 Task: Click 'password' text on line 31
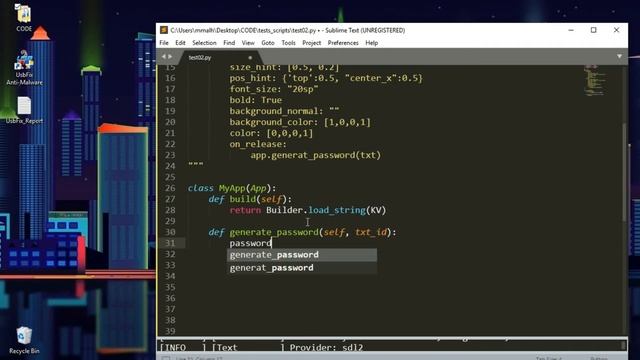coord(250,243)
